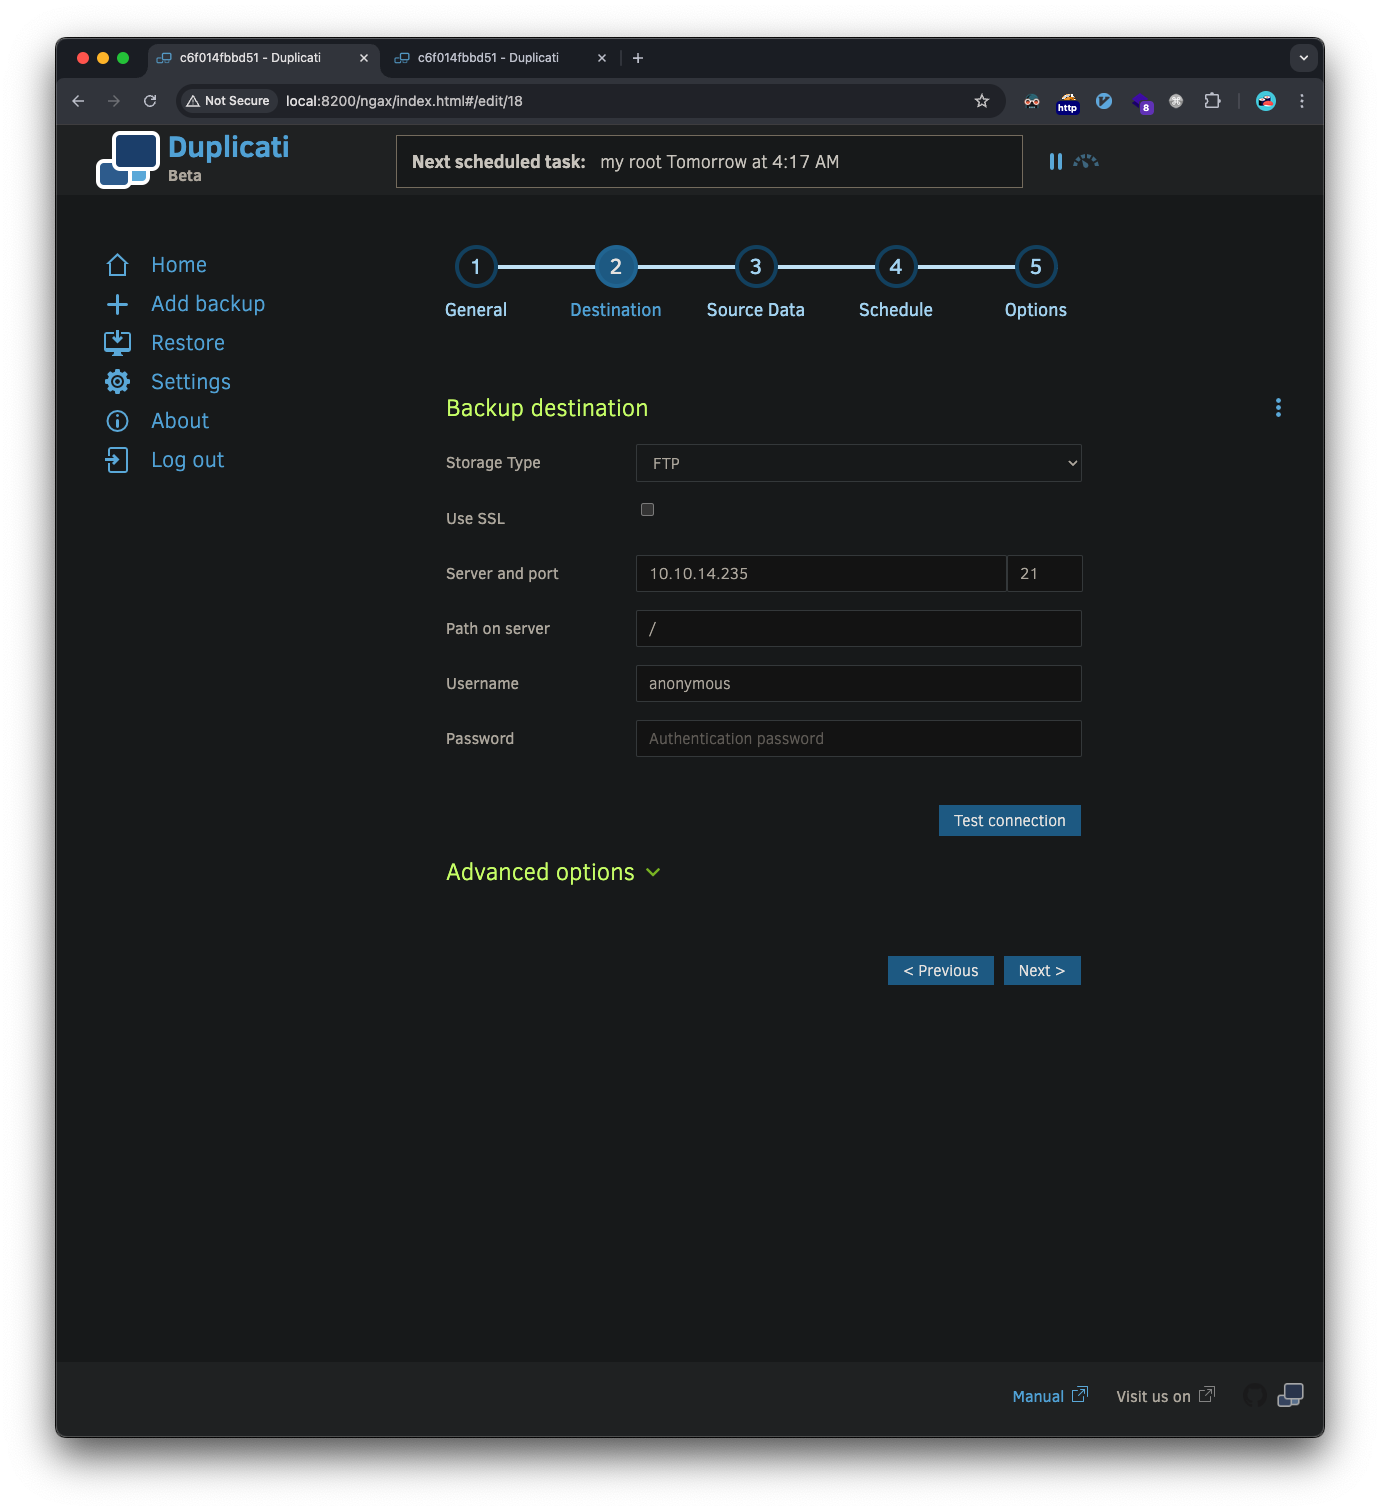
Task: Open the GitHub icon in footer
Action: tap(1254, 1395)
